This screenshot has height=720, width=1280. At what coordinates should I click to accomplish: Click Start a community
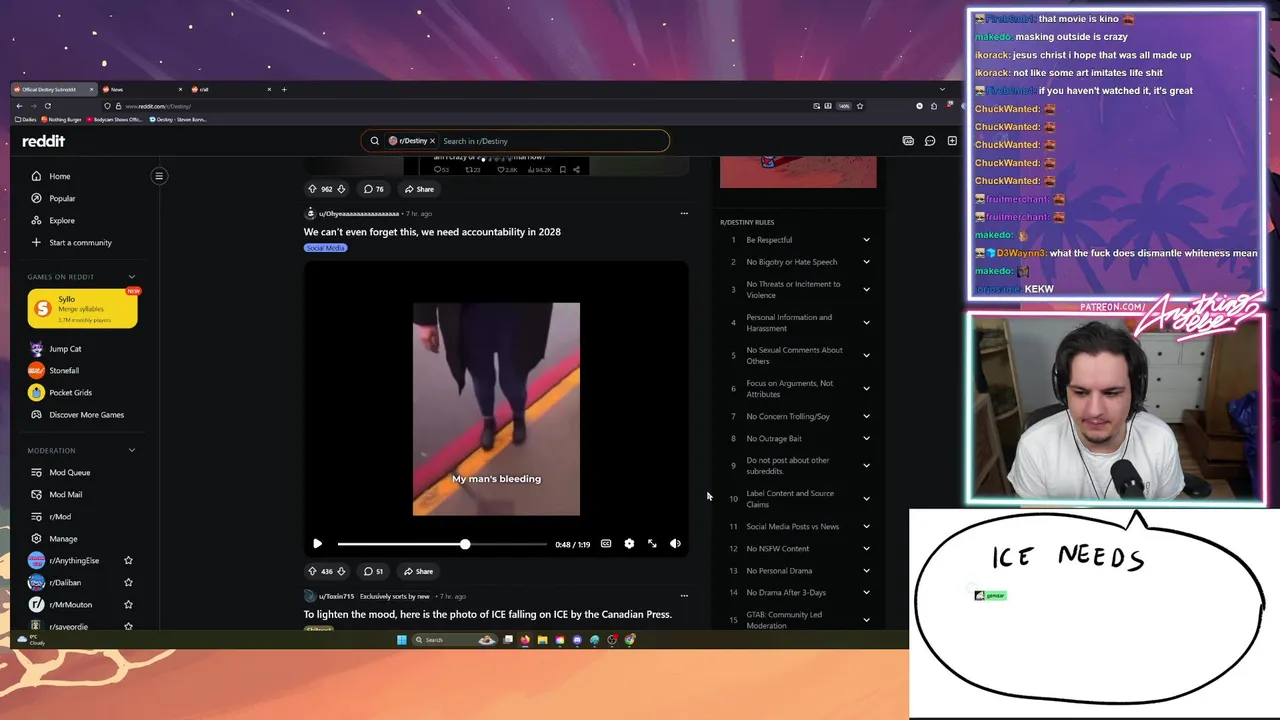[x=80, y=242]
